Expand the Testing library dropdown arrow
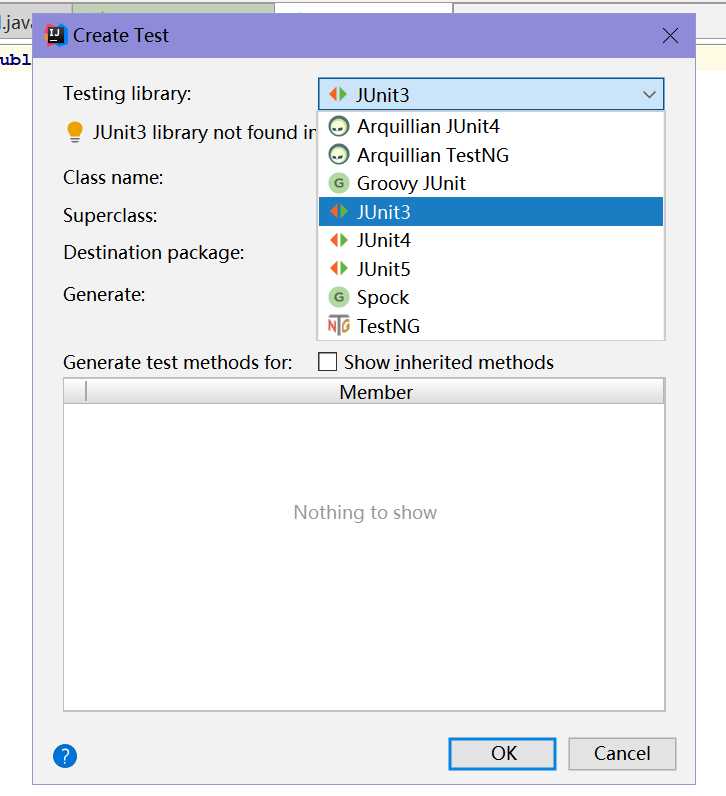Screen dimensions: 726x796 pyautogui.click(x=649, y=94)
